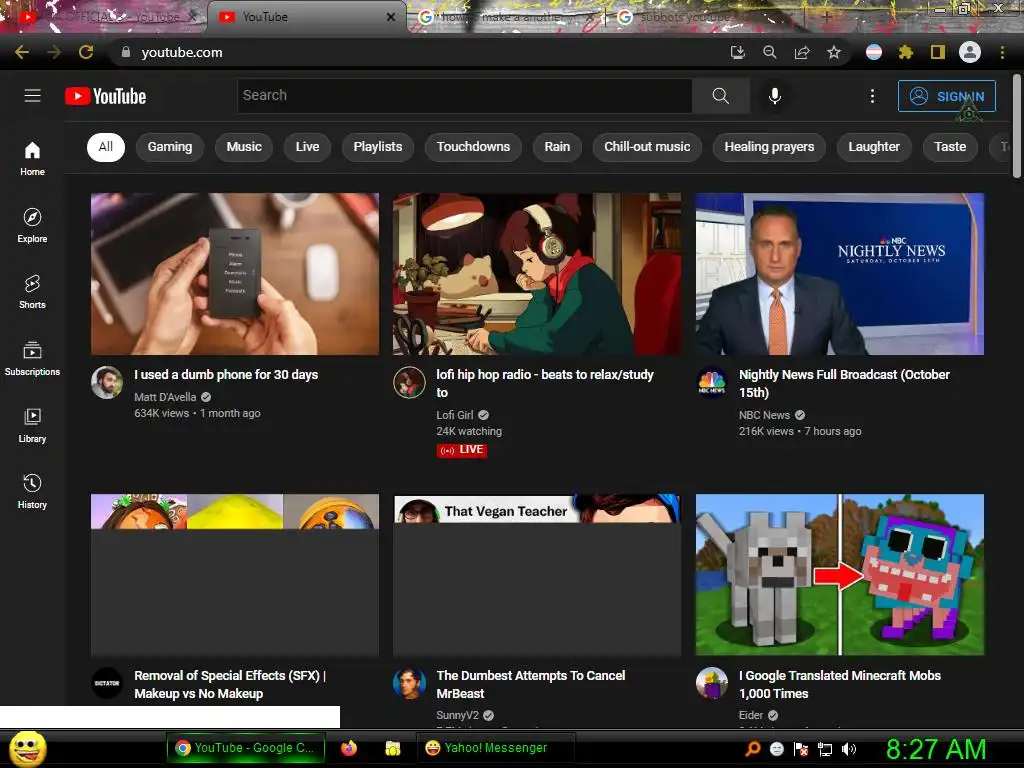Toggle browser side panel icon
Screen dimensions: 1024x768
[938, 52]
